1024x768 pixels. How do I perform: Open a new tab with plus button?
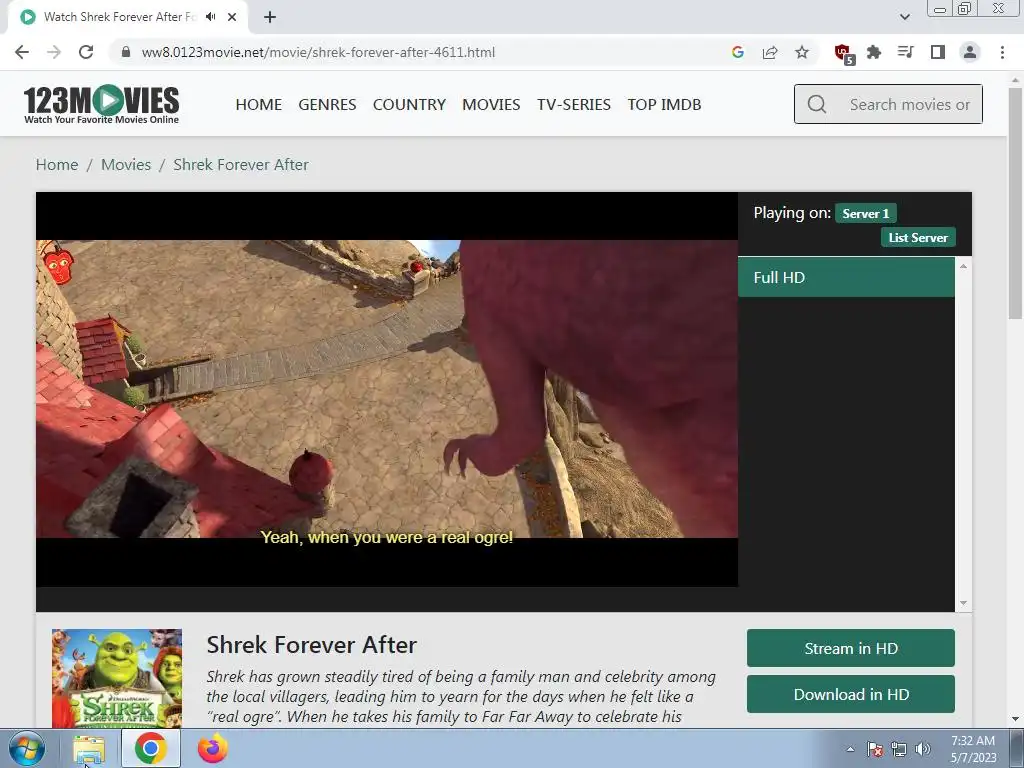click(x=270, y=17)
